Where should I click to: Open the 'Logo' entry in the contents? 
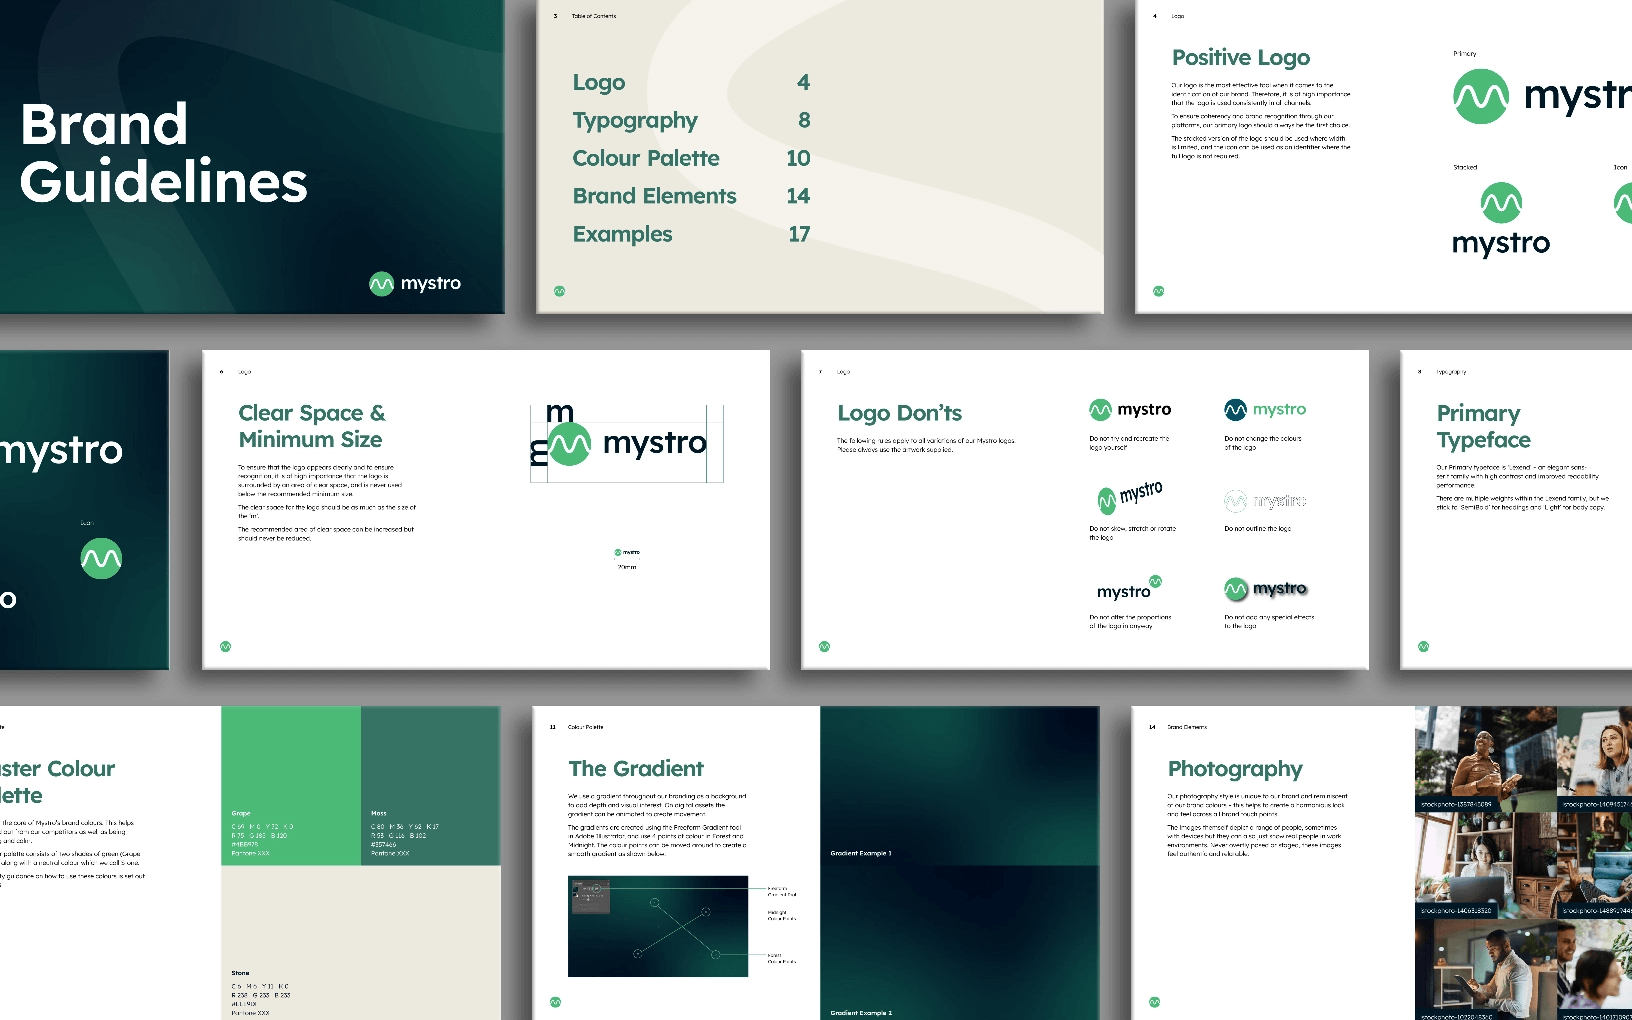599,82
